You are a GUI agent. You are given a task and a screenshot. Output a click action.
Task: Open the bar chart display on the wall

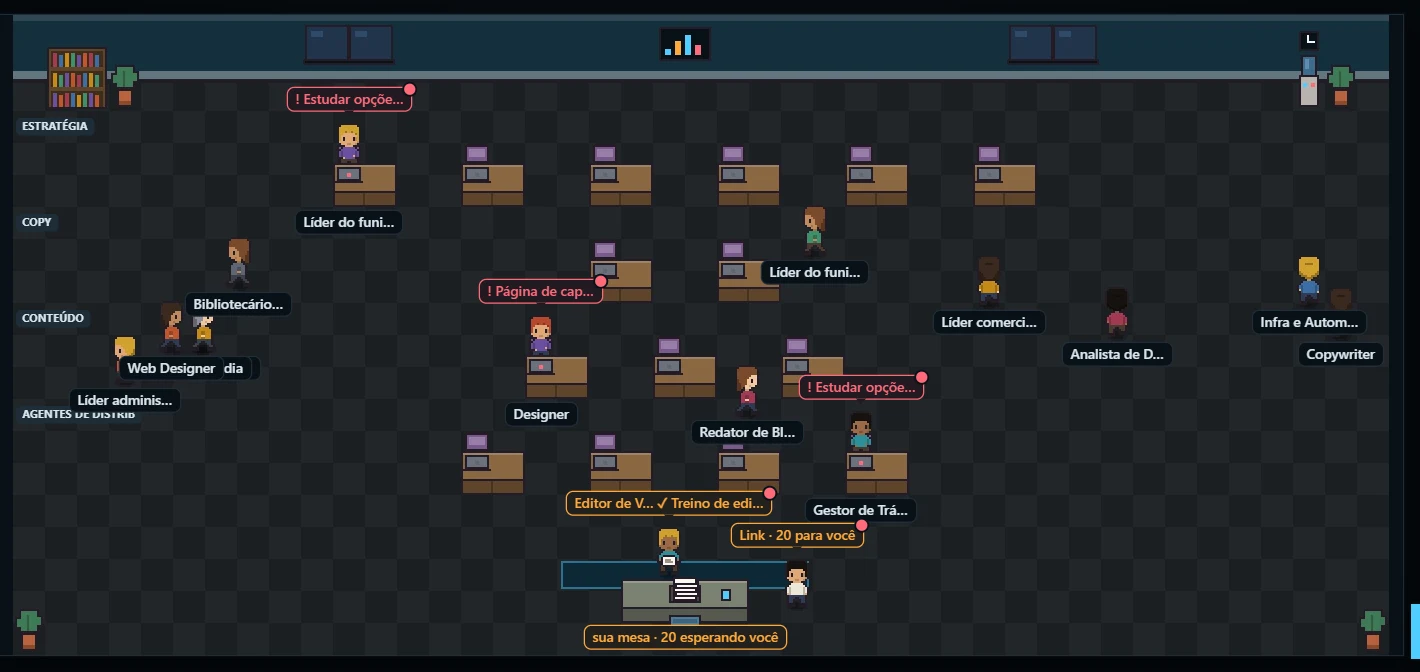(685, 44)
